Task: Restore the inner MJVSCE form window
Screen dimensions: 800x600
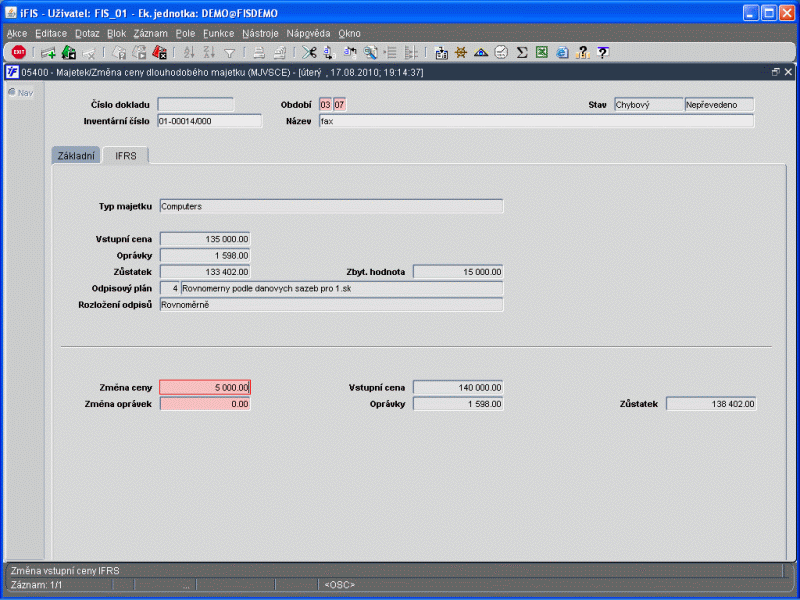Action: pyautogui.click(x=776, y=72)
